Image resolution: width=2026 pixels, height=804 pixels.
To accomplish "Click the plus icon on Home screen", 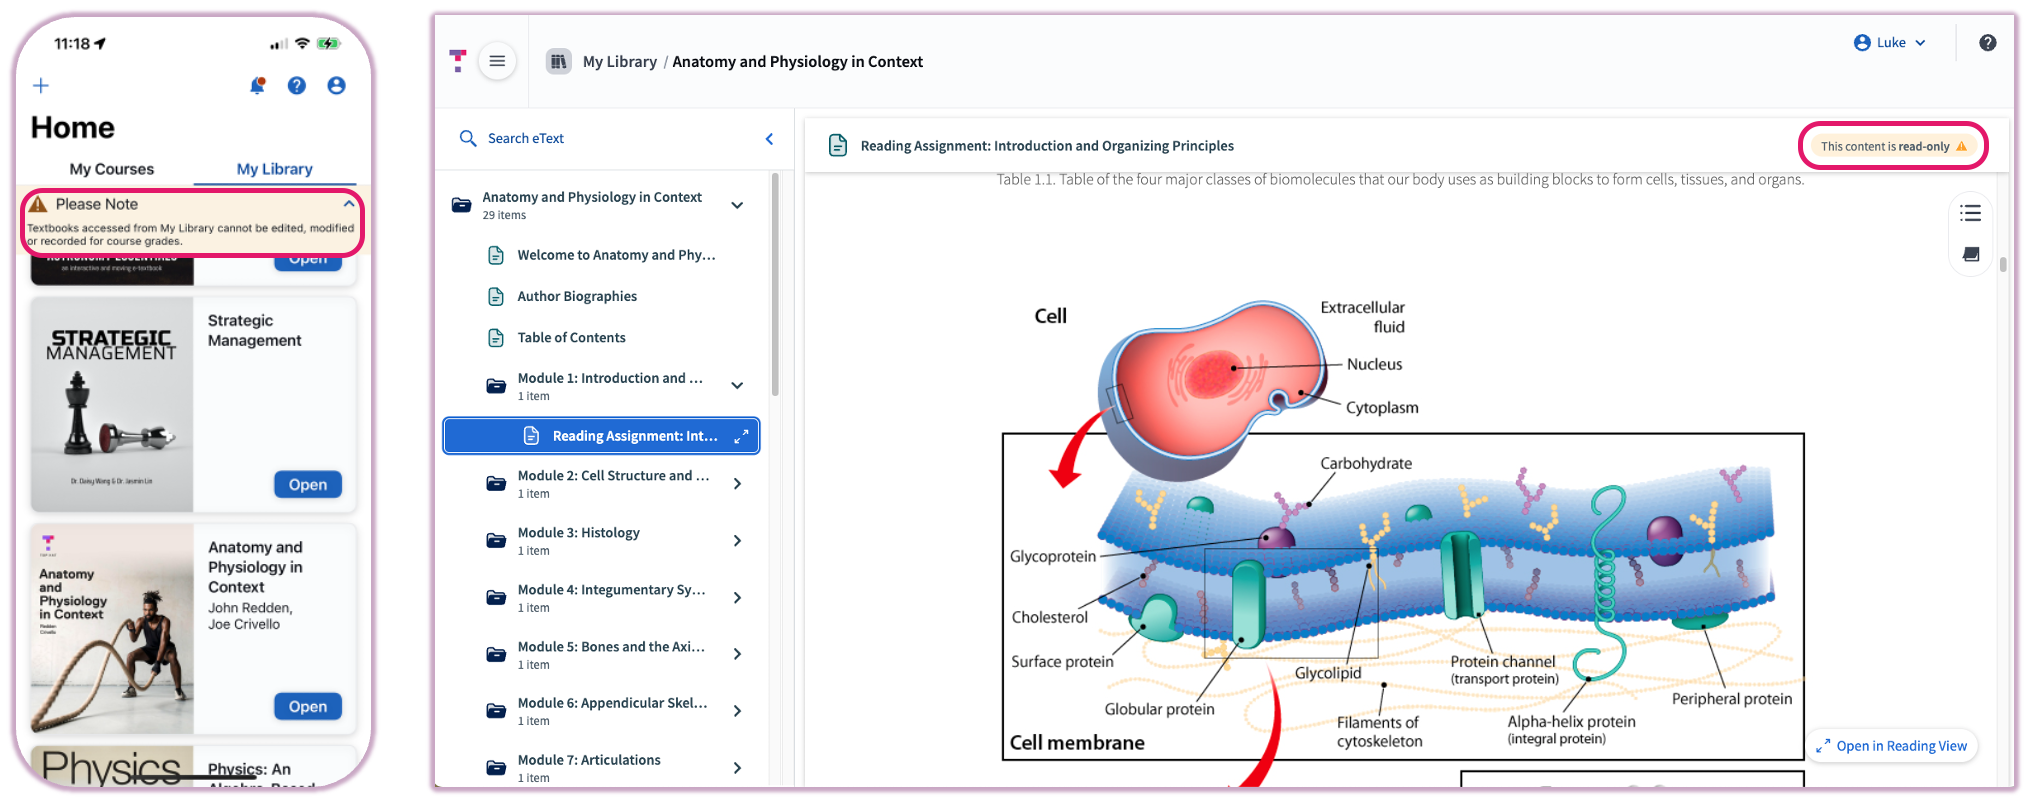I will (41, 86).
